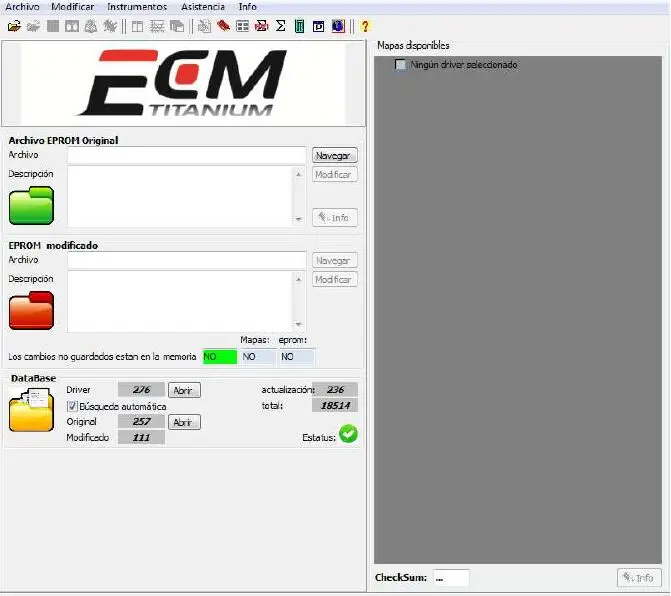
Task: Click the yellow DataBase folder icon
Action: [x=31, y=410]
